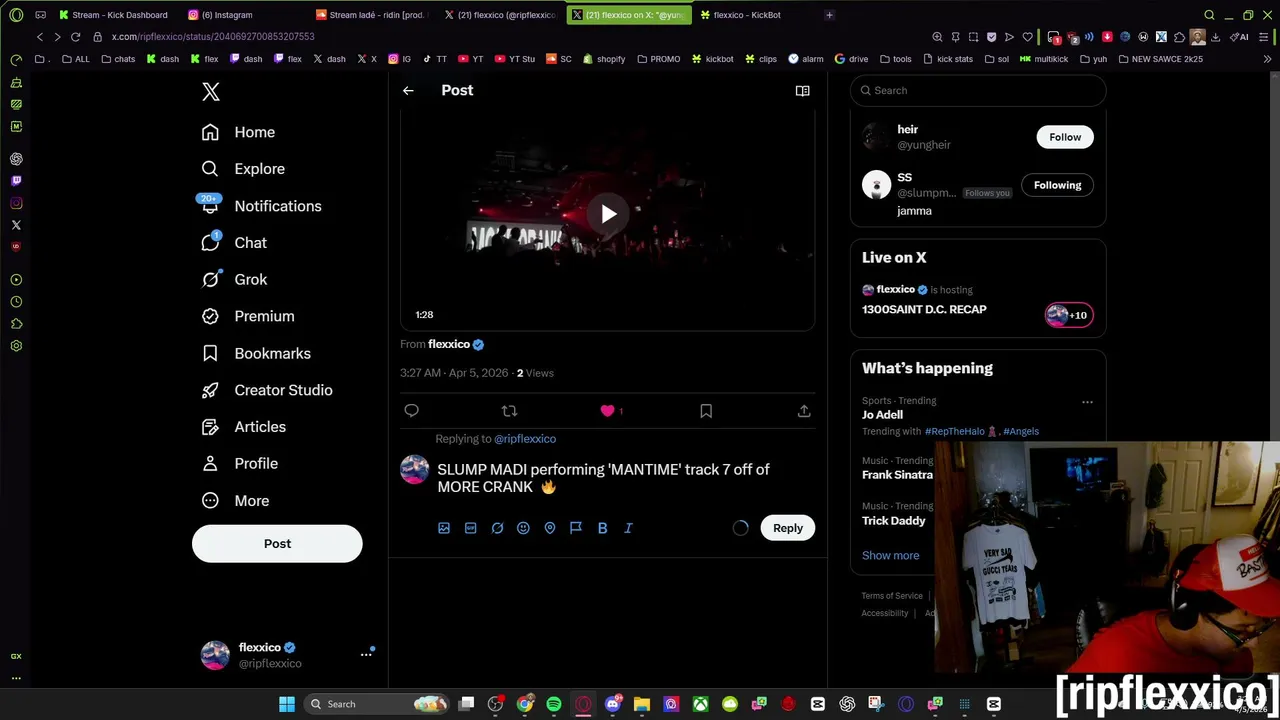Click the reply text SLUMP MADI draft
Image resolution: width=1280 pixels, height=720 pixels.
click(x=603, y=478)
